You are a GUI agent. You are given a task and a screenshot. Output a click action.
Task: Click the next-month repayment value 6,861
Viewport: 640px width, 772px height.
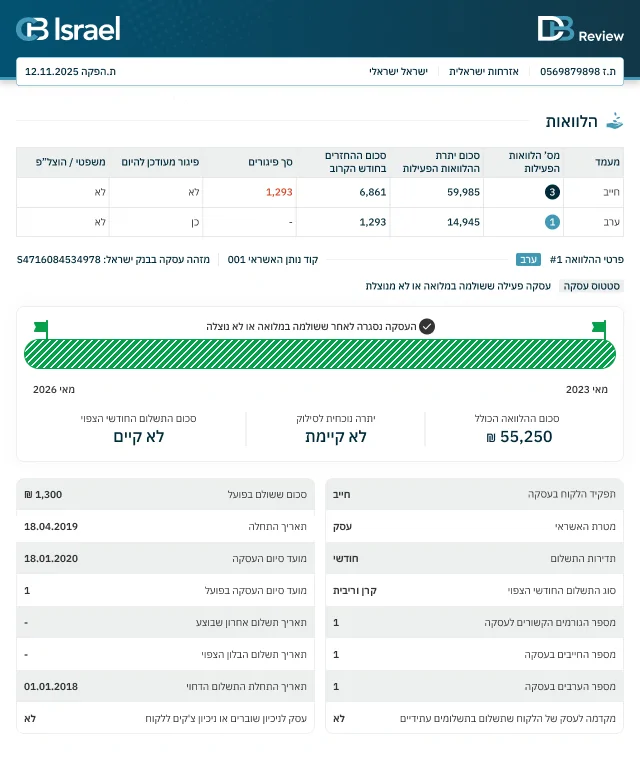373,192
